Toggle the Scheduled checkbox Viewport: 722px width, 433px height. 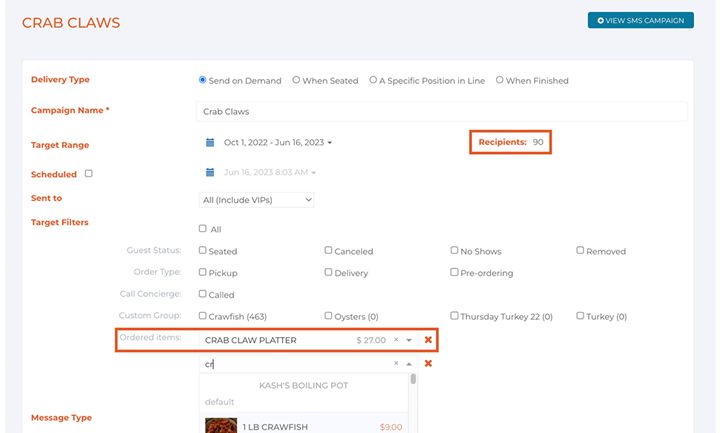click(x=88, y=174)
